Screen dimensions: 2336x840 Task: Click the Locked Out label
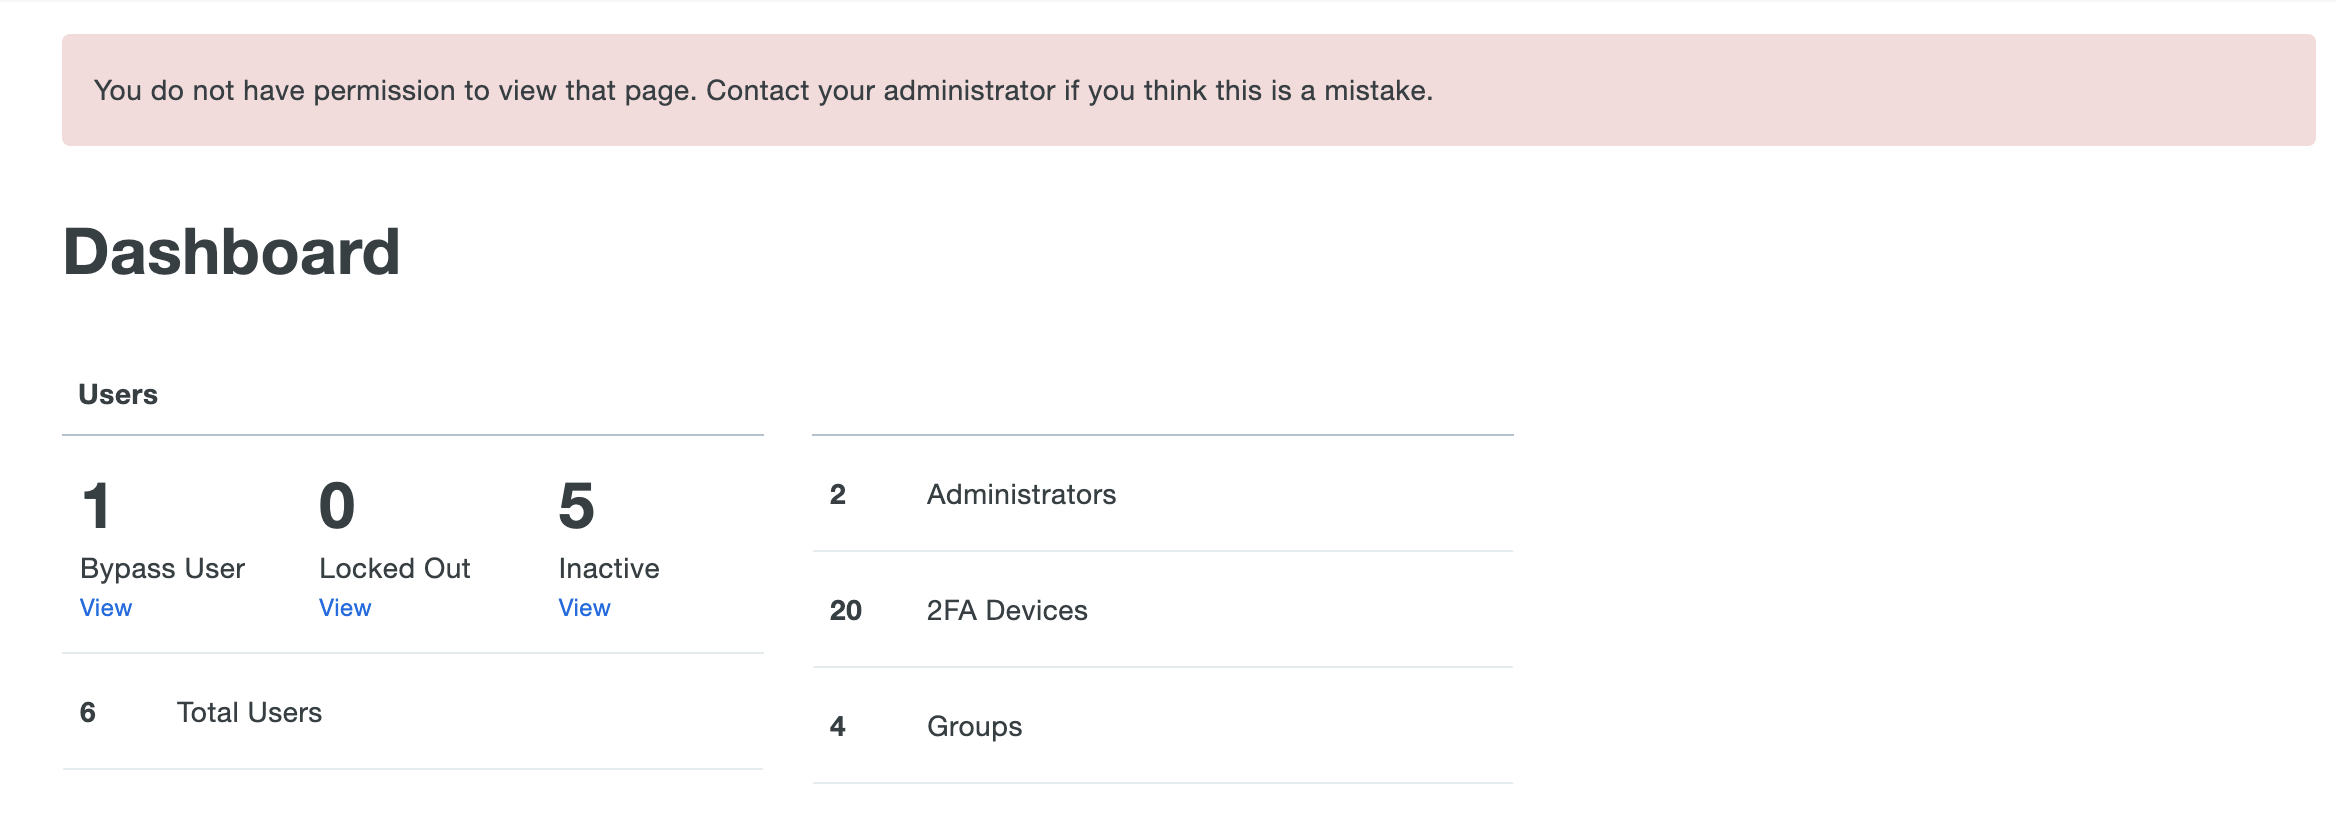pyautogui.click(x=395, y=568)
